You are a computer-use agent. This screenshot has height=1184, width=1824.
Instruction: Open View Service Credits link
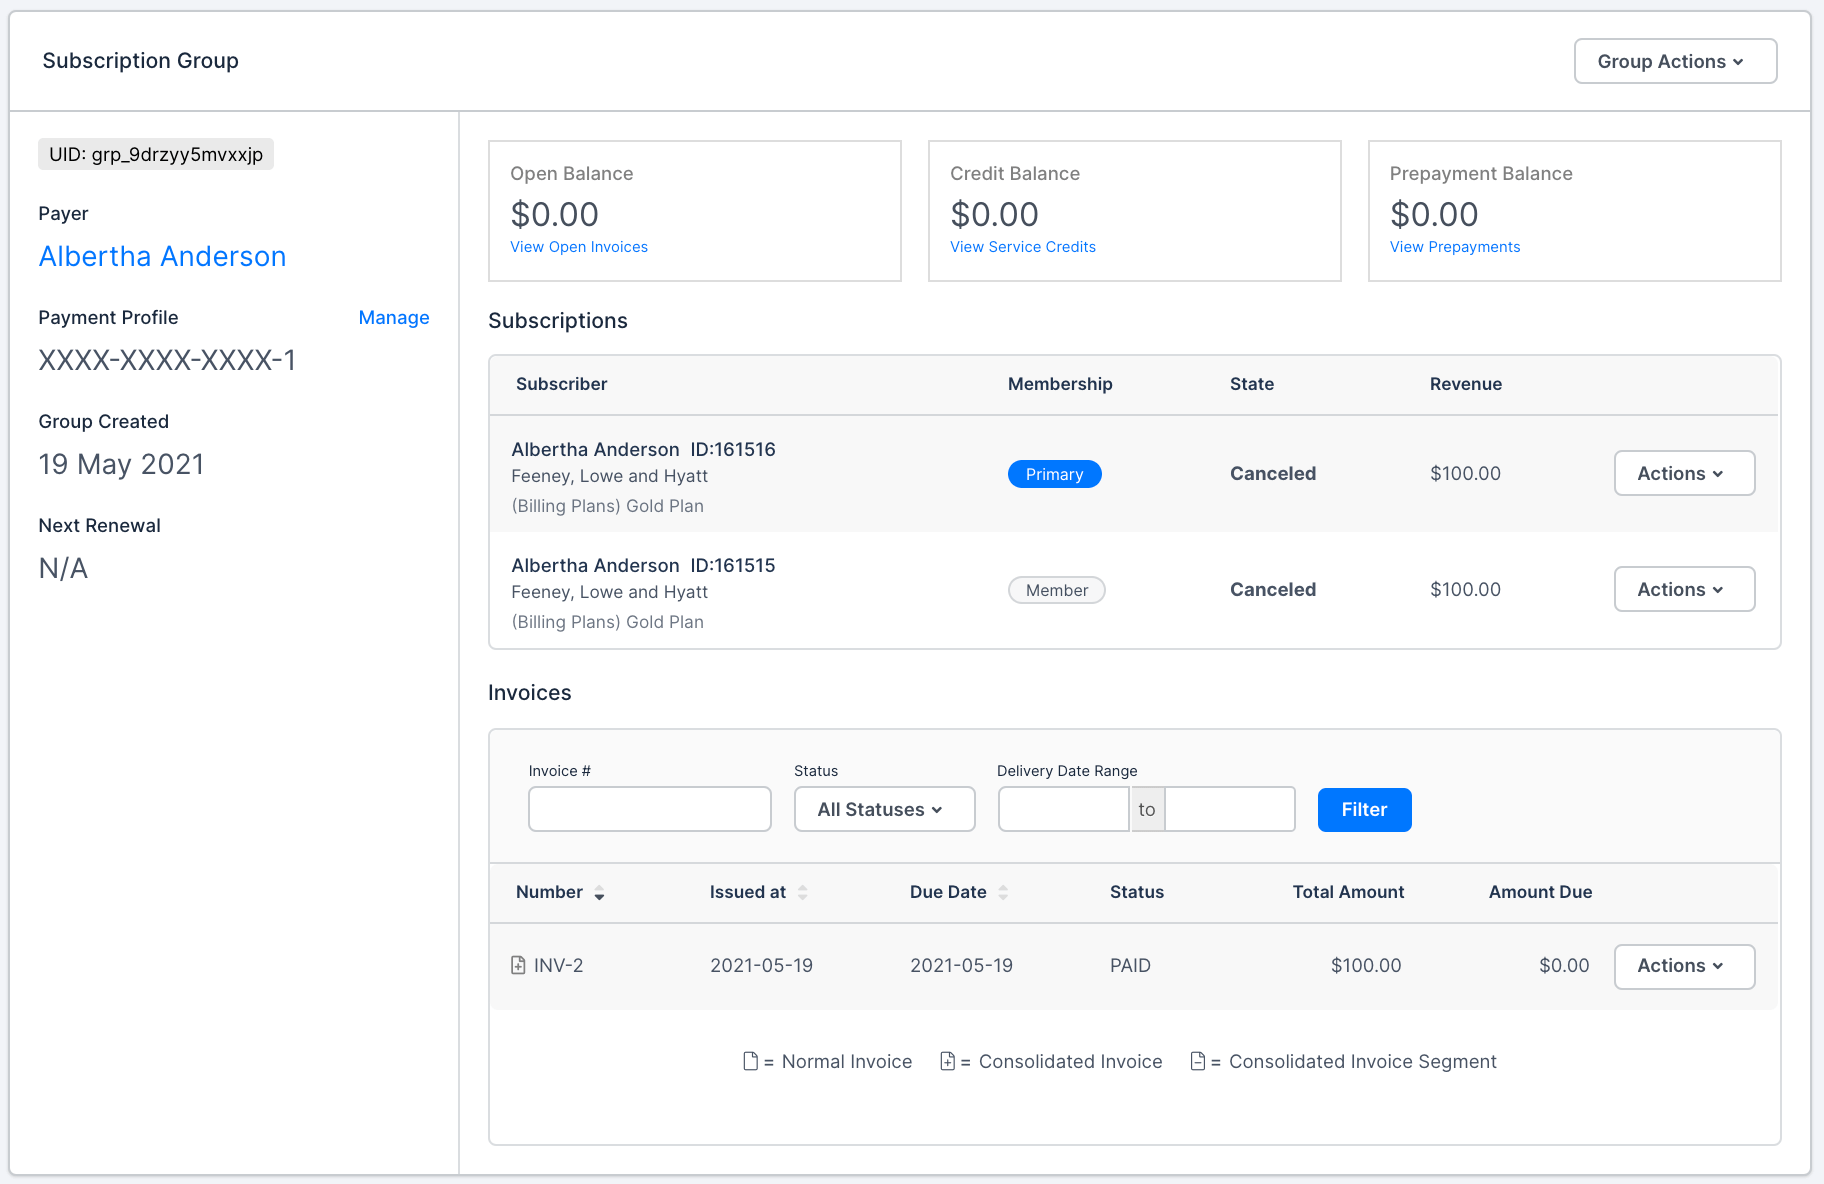[1022, 246]
